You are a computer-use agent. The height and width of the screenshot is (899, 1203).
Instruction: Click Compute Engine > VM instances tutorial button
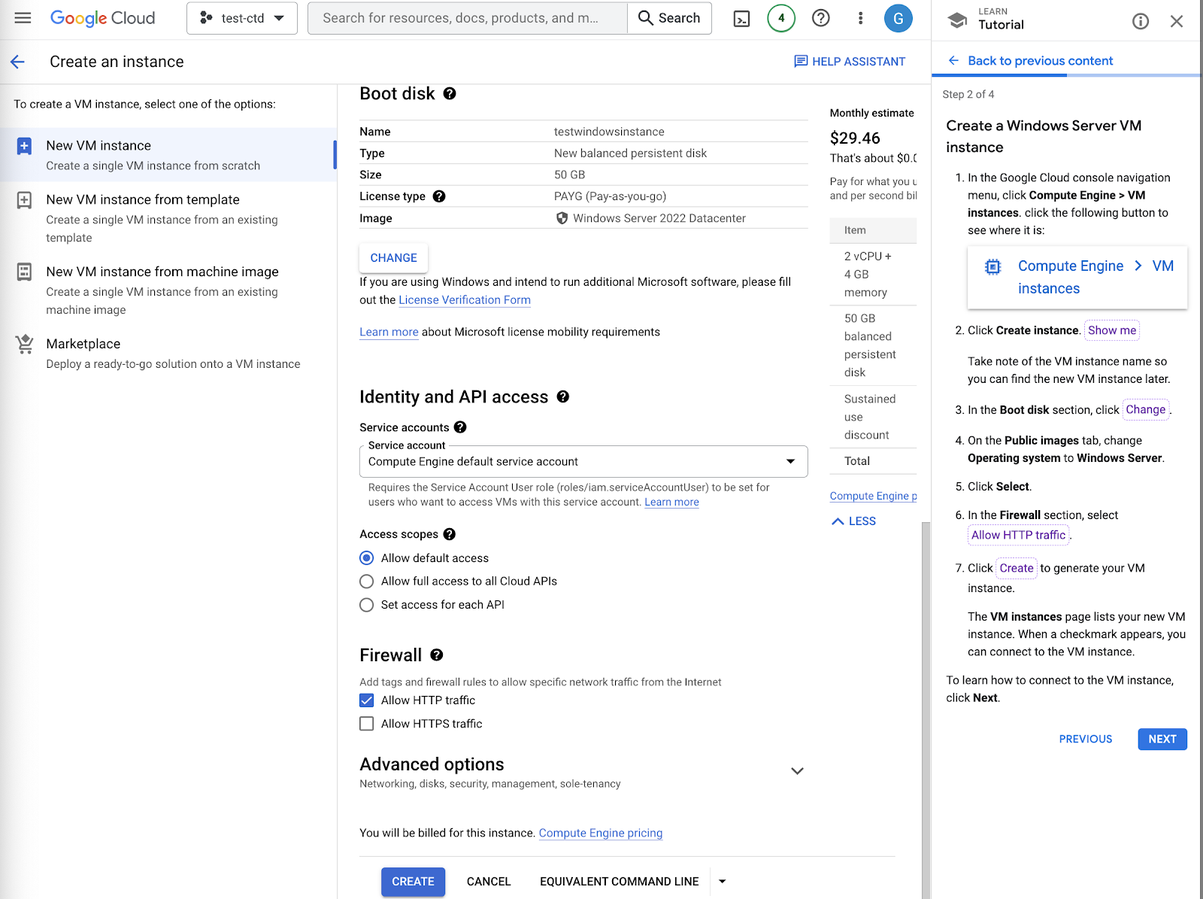coord(1078,277)
